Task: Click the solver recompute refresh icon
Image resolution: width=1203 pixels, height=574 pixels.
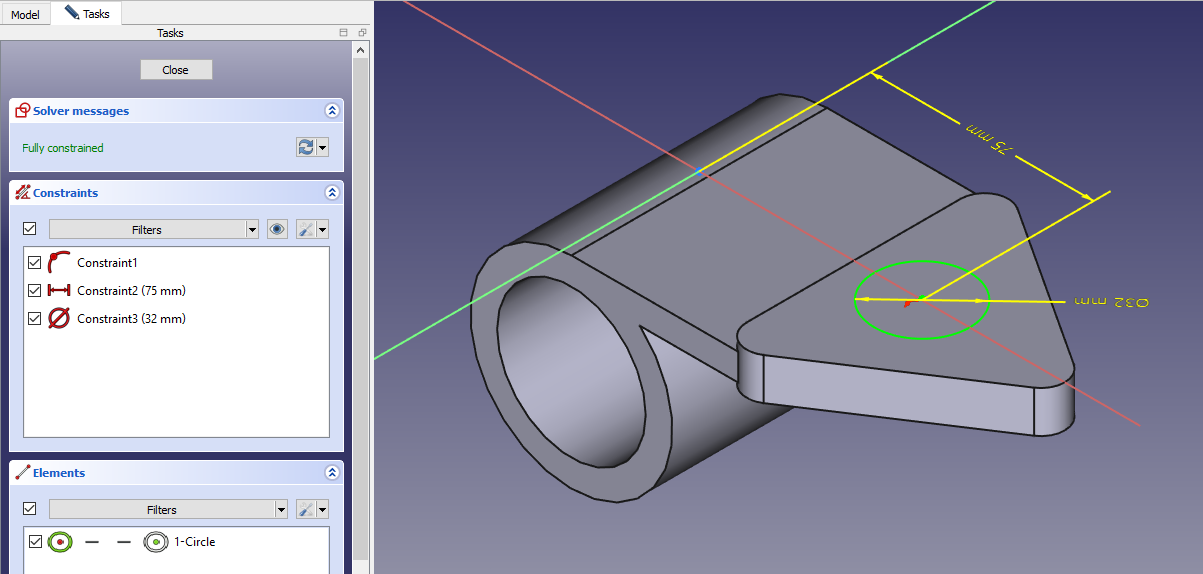Action: 306,148
